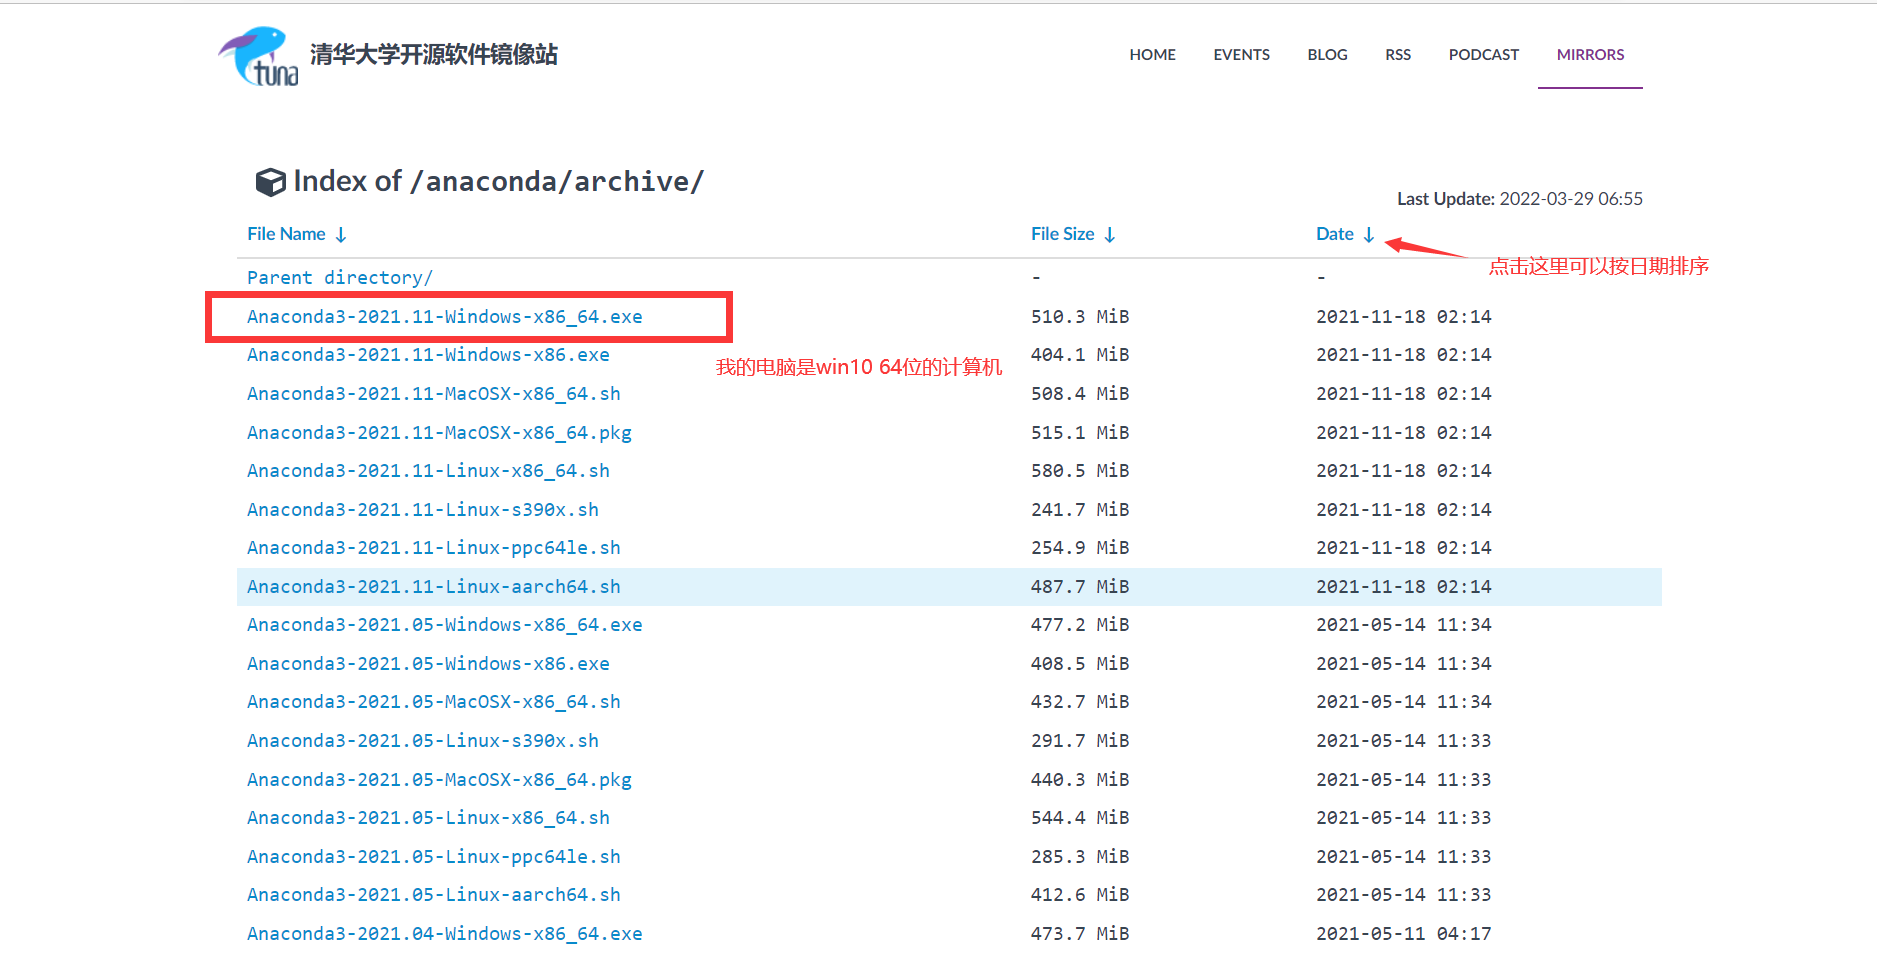Open the RSS menu item
Screen dimensions: 1877x956
pyautogui.click(x=1398, y=55)
